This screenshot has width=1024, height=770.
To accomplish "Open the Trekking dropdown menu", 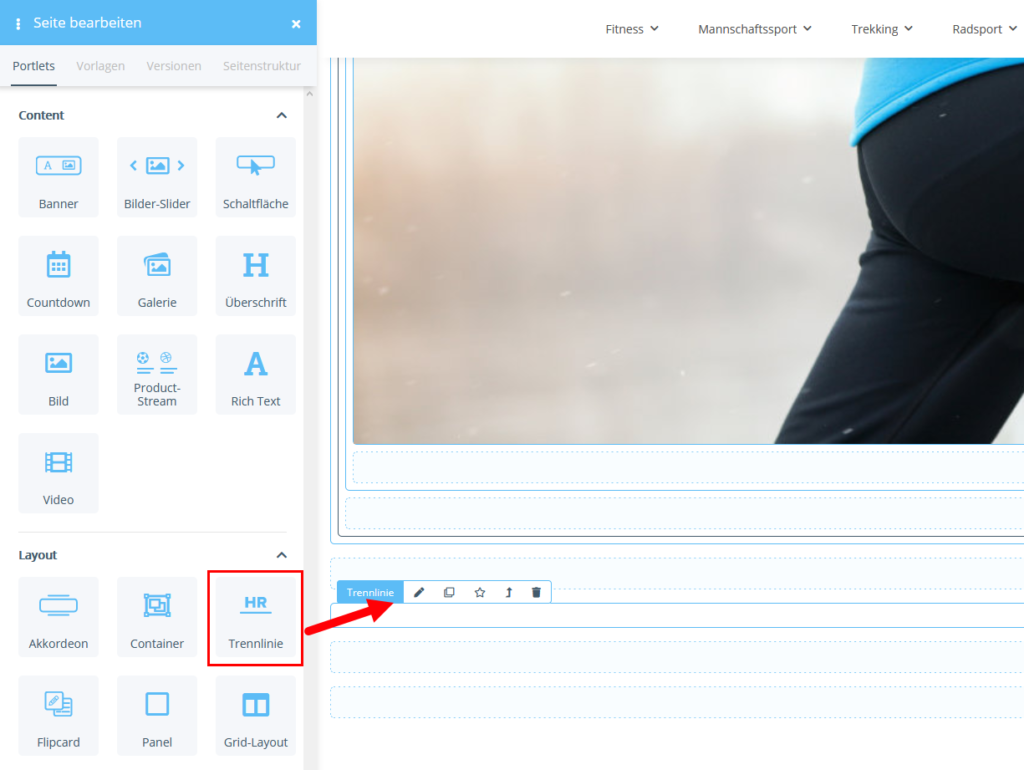I will pyautogui.click(x=882, y=29).
